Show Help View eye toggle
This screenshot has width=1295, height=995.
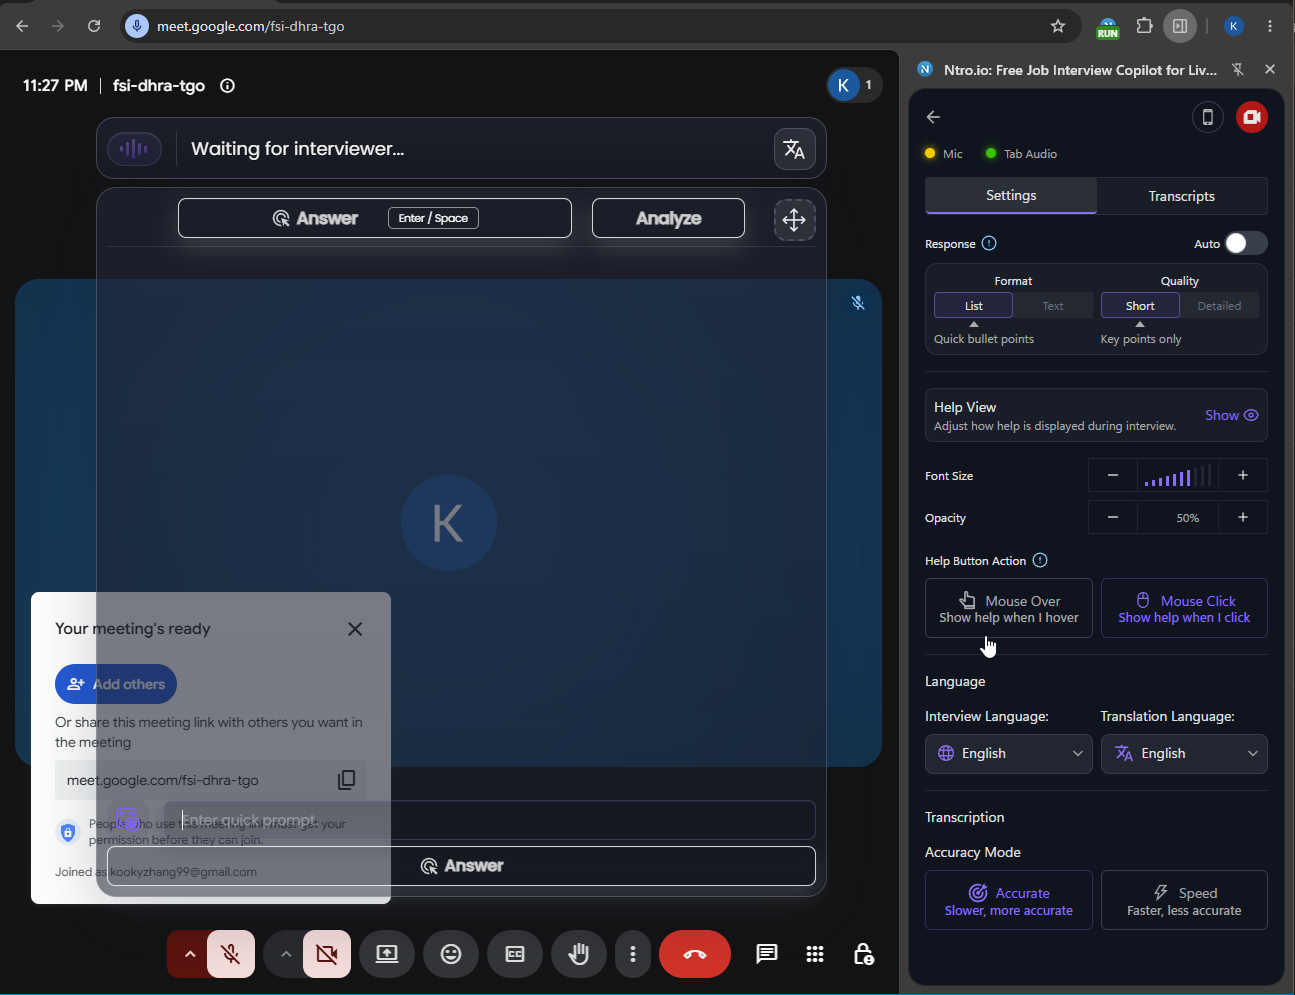(x=1232, y=415)
